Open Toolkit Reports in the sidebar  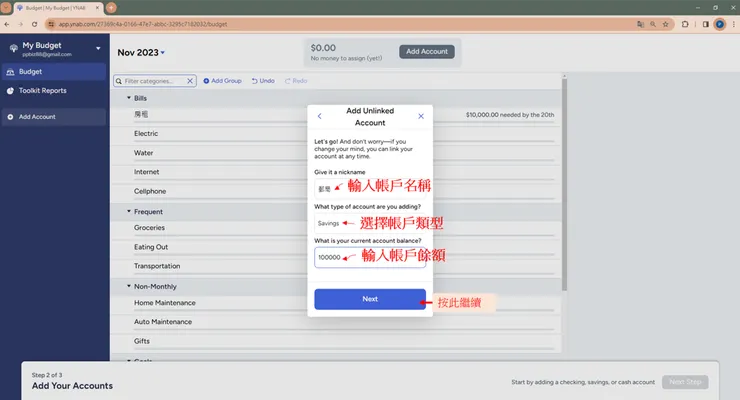click(x=53, y=91)
